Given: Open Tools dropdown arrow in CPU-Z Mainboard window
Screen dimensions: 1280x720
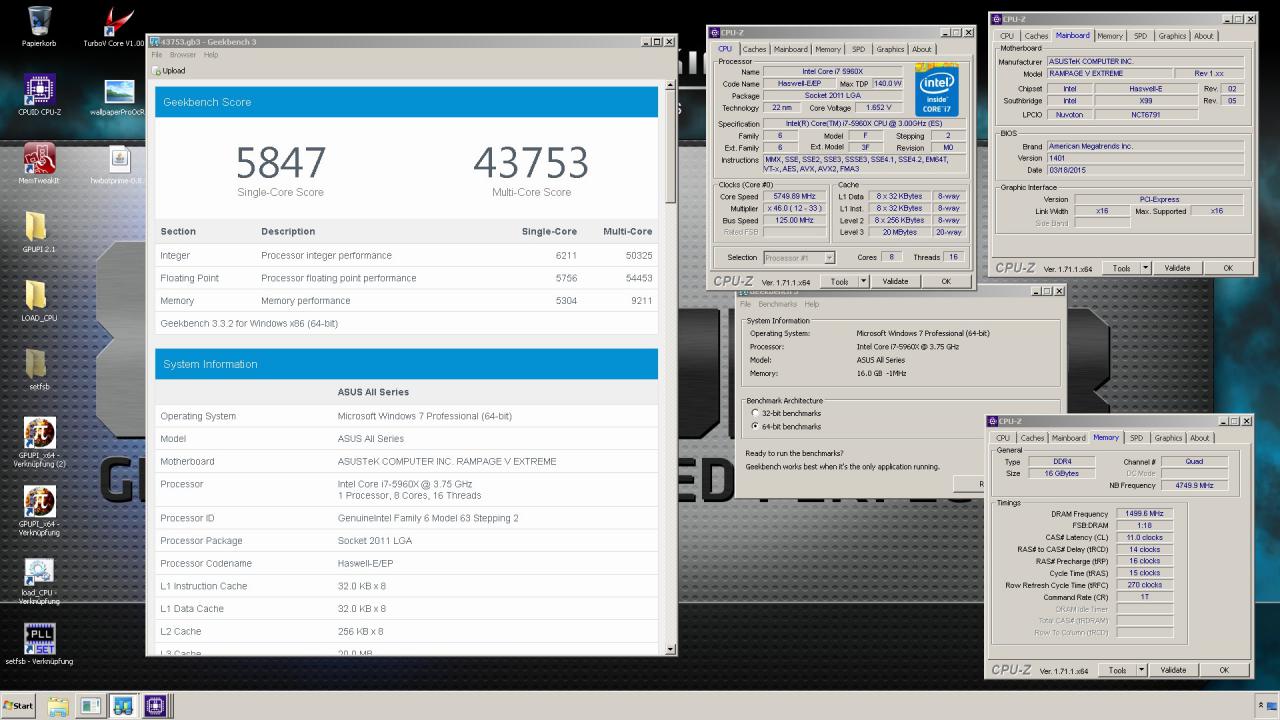Looking at the screenshot, I should (x=1145, y=268).
